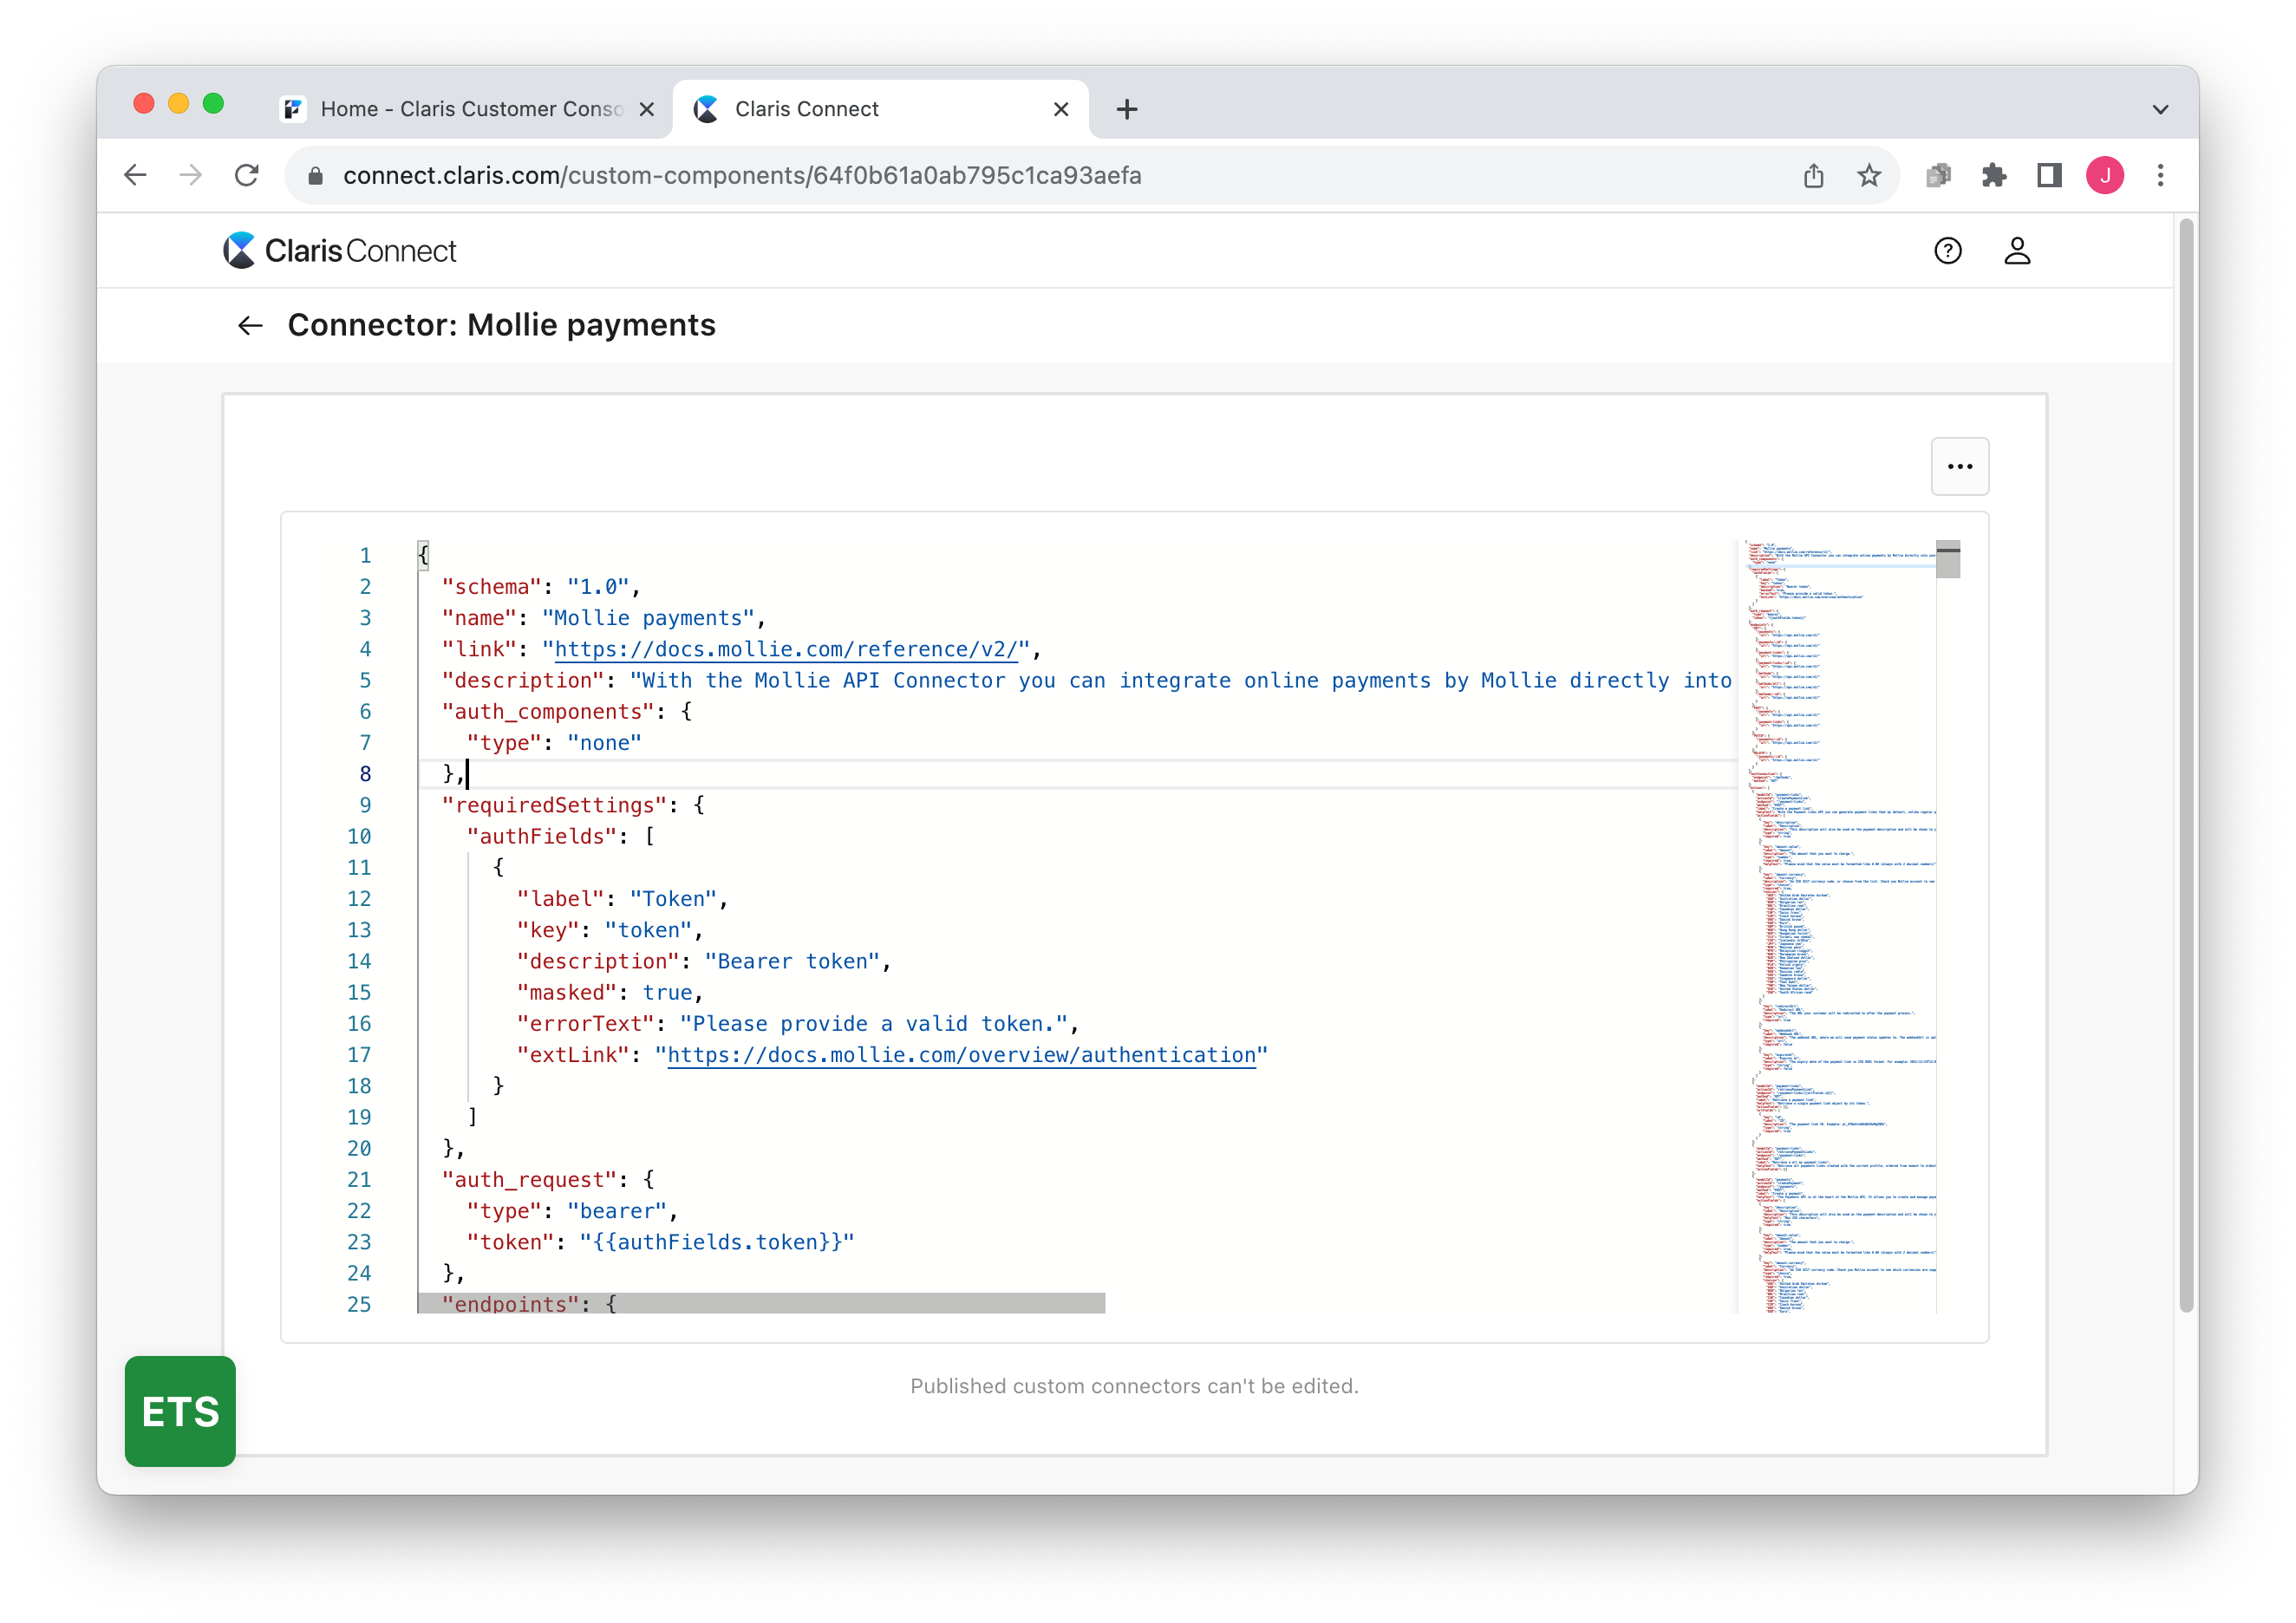Image resolution: width=2296 pixels, height=1623 pixels.
Task: Click the share page icon in address bar
Action: pos(1813,176)
